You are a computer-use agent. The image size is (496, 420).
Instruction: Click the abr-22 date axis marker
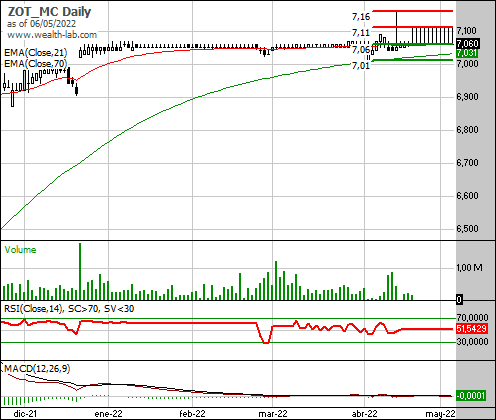(x=364, y=414)
